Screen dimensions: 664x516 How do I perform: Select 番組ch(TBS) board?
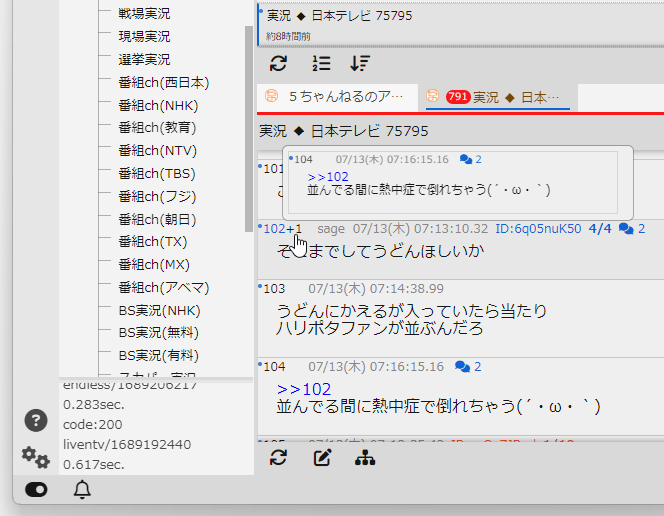coord(157,174)
